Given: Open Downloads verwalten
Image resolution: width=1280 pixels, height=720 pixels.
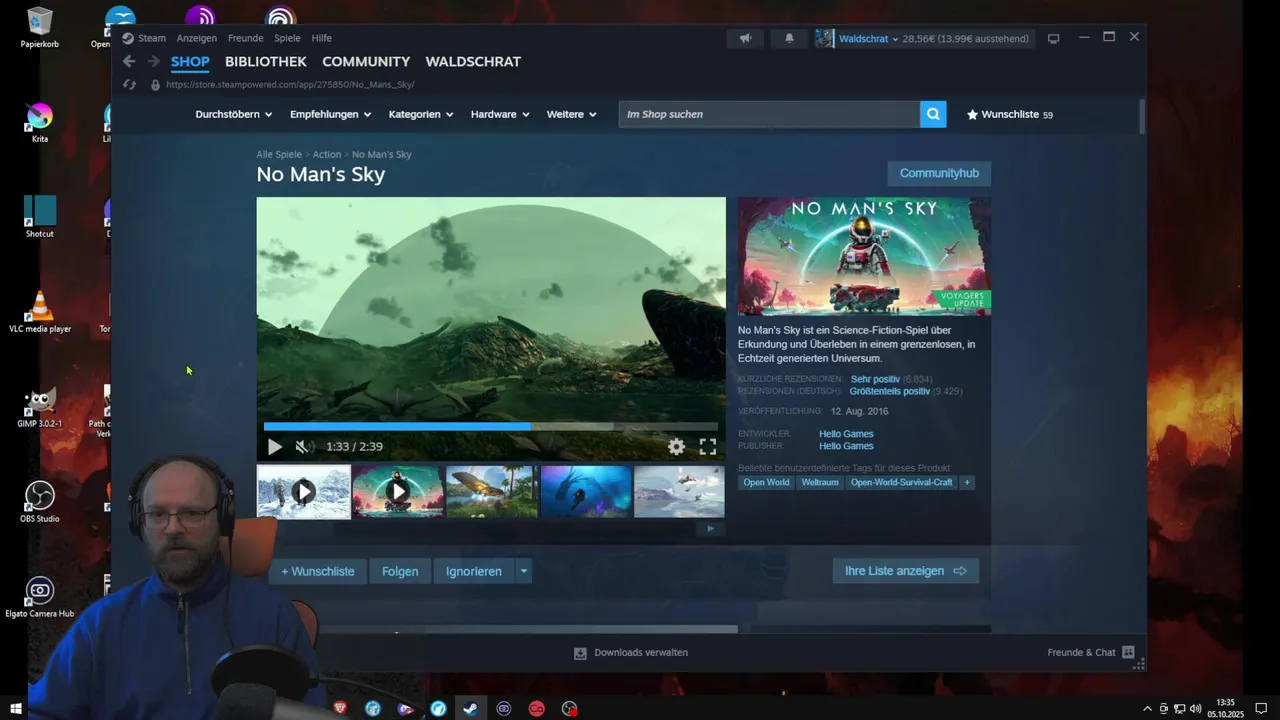Looking at the screenshot, I should 631,653.
